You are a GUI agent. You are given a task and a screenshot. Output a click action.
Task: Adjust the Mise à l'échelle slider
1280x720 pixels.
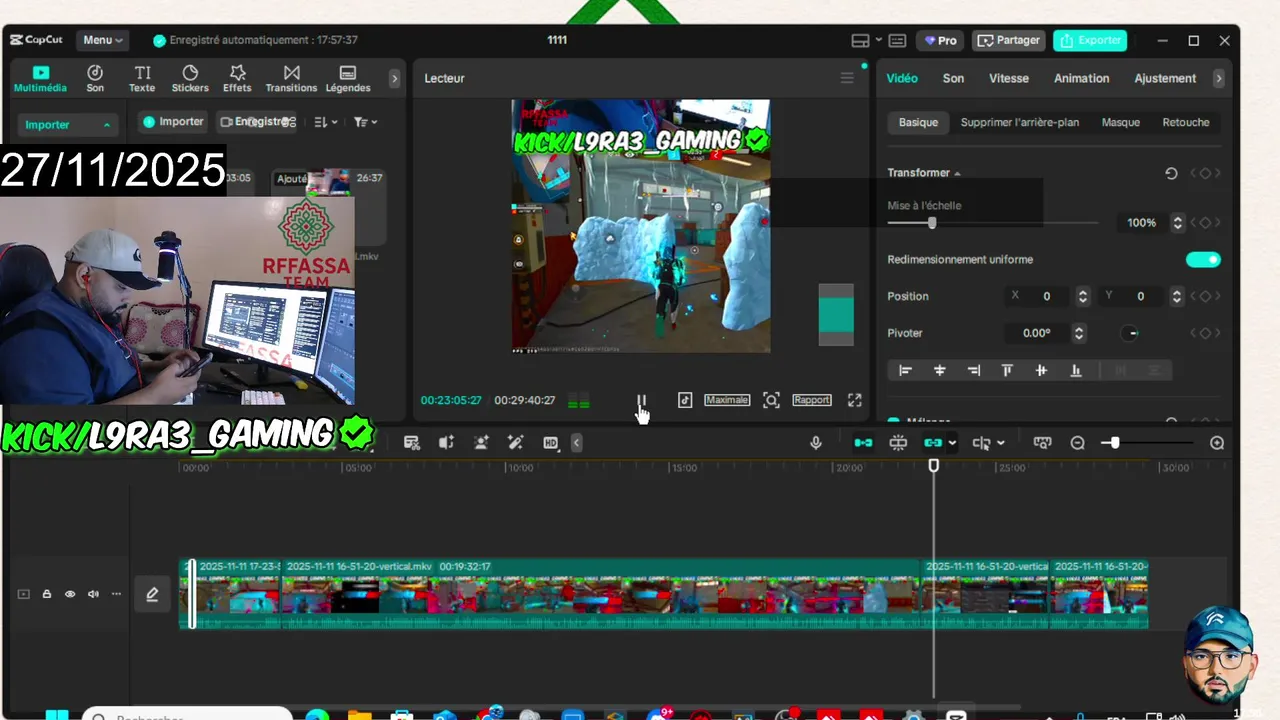coord(932,223)
